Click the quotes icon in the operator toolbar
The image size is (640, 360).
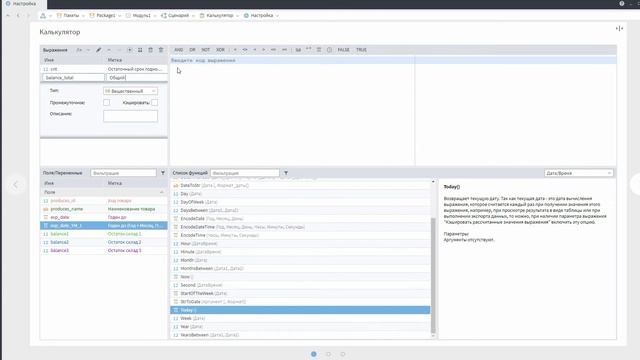click(x=309, y=49)
